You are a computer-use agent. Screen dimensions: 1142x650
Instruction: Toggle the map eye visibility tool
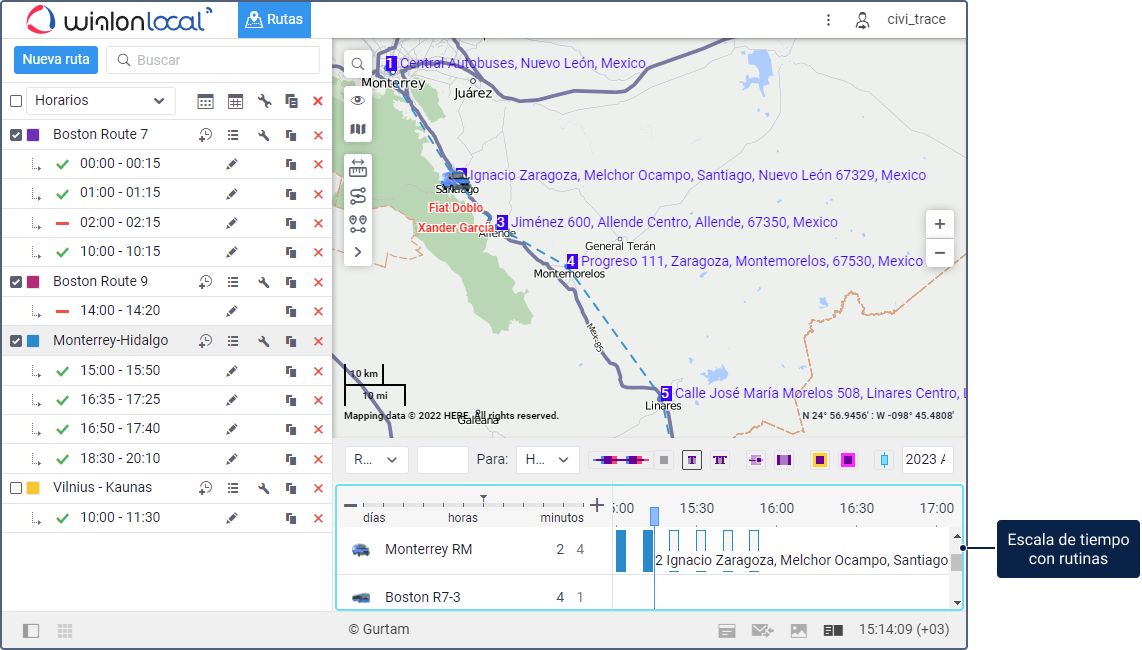point(358,101)
